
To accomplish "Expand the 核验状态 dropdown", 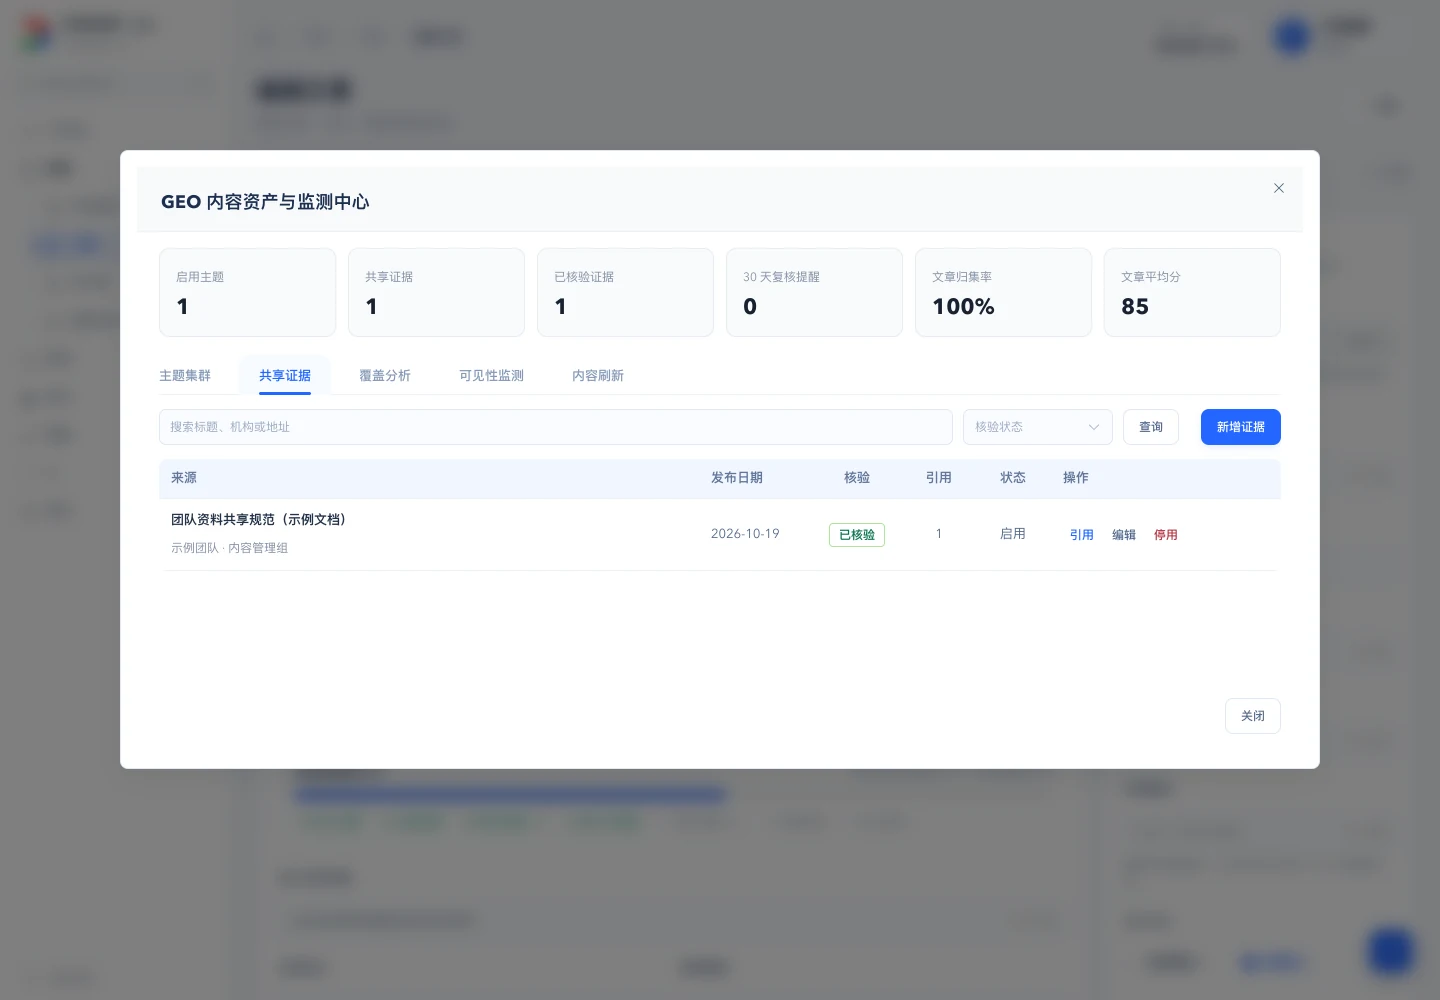I will coord(1038,427).
